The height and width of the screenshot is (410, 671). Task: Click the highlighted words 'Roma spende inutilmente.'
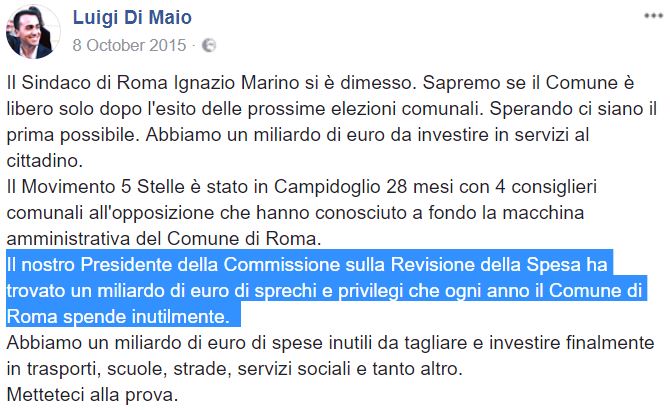(118, 317)
